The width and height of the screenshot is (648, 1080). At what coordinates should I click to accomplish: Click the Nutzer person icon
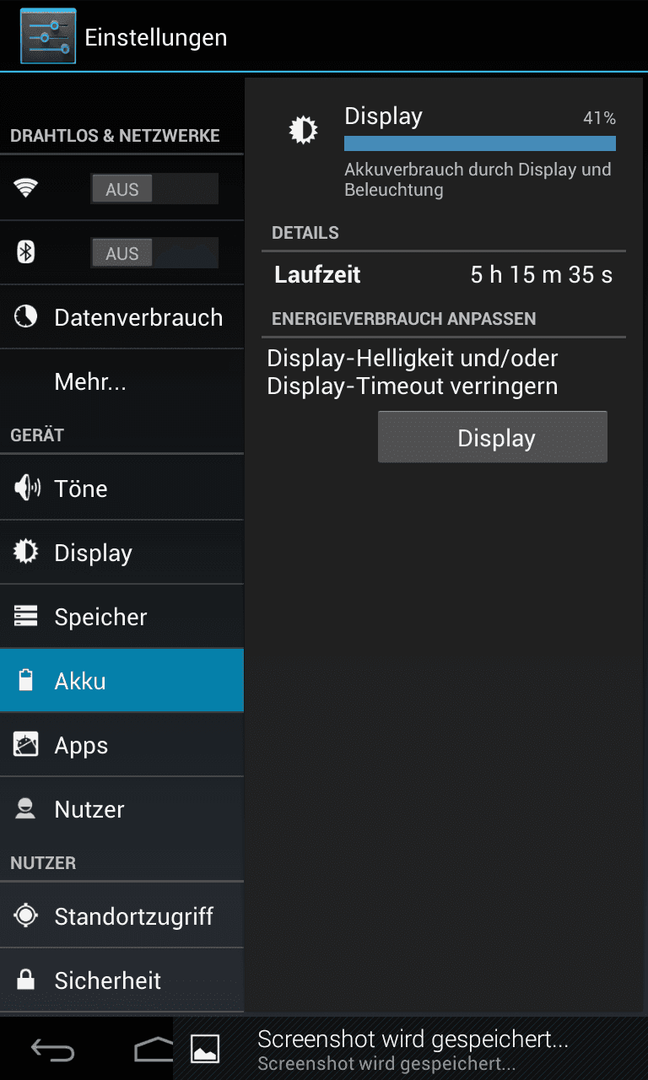coord(25,809)
